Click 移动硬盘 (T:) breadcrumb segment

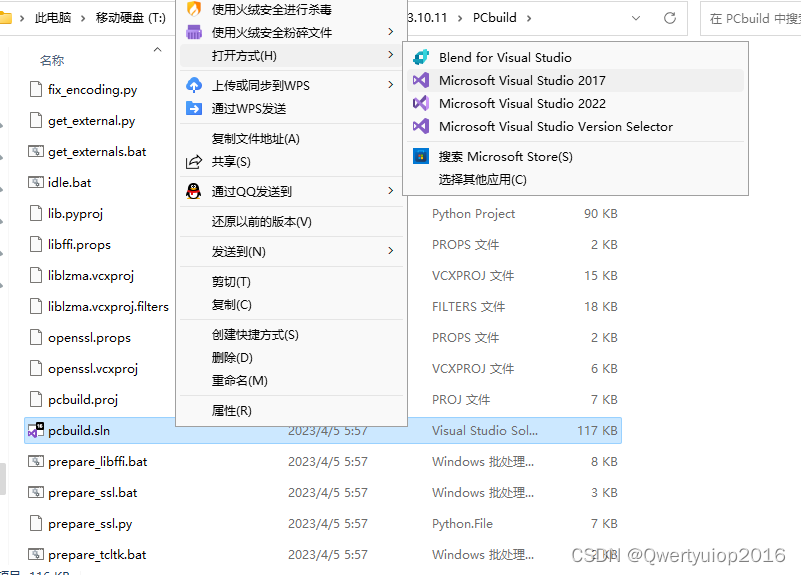click(x=130, y=18)
